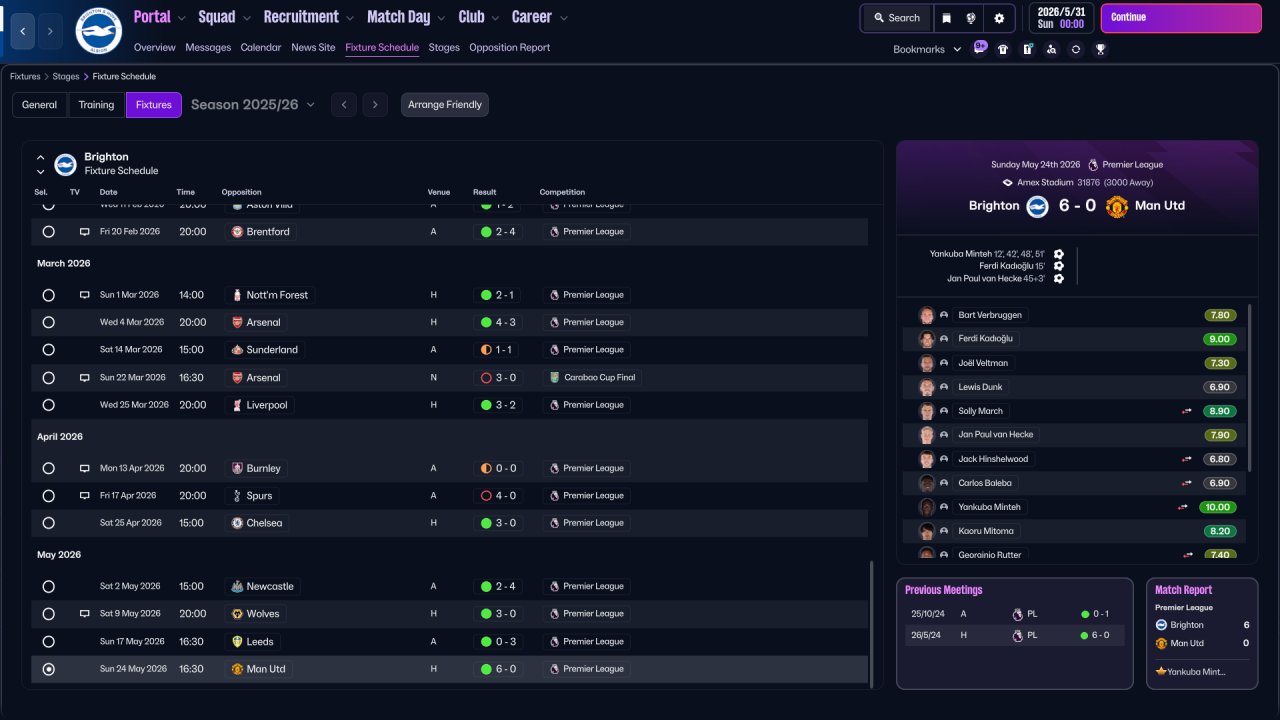Switch to the Training tab

tap(96, 105)
